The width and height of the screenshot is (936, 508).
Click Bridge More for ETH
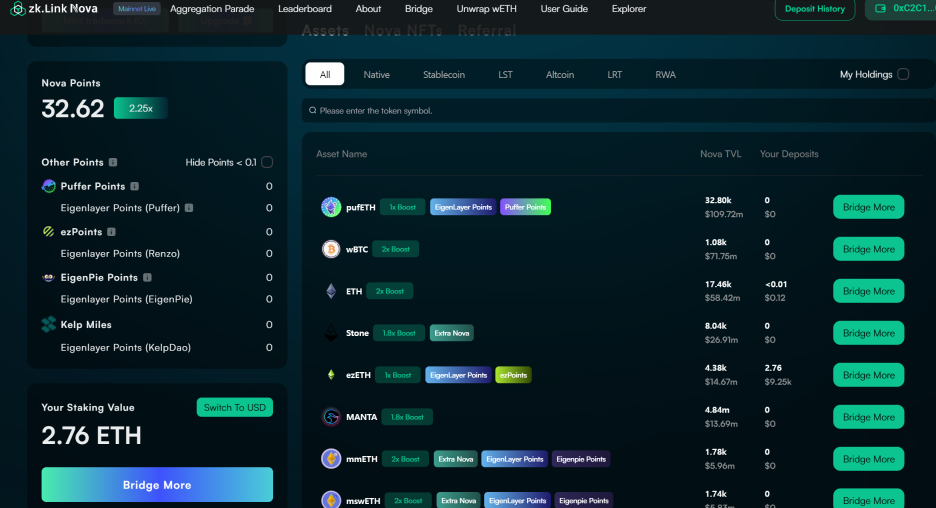(869, 291)
